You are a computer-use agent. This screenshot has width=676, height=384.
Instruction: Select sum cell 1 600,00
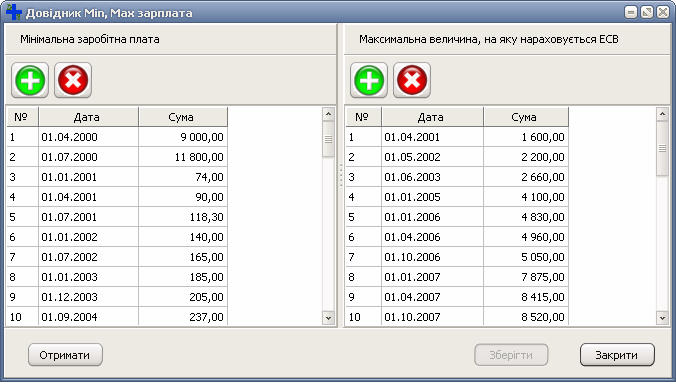pyautogui.click(x=526, y=137)
